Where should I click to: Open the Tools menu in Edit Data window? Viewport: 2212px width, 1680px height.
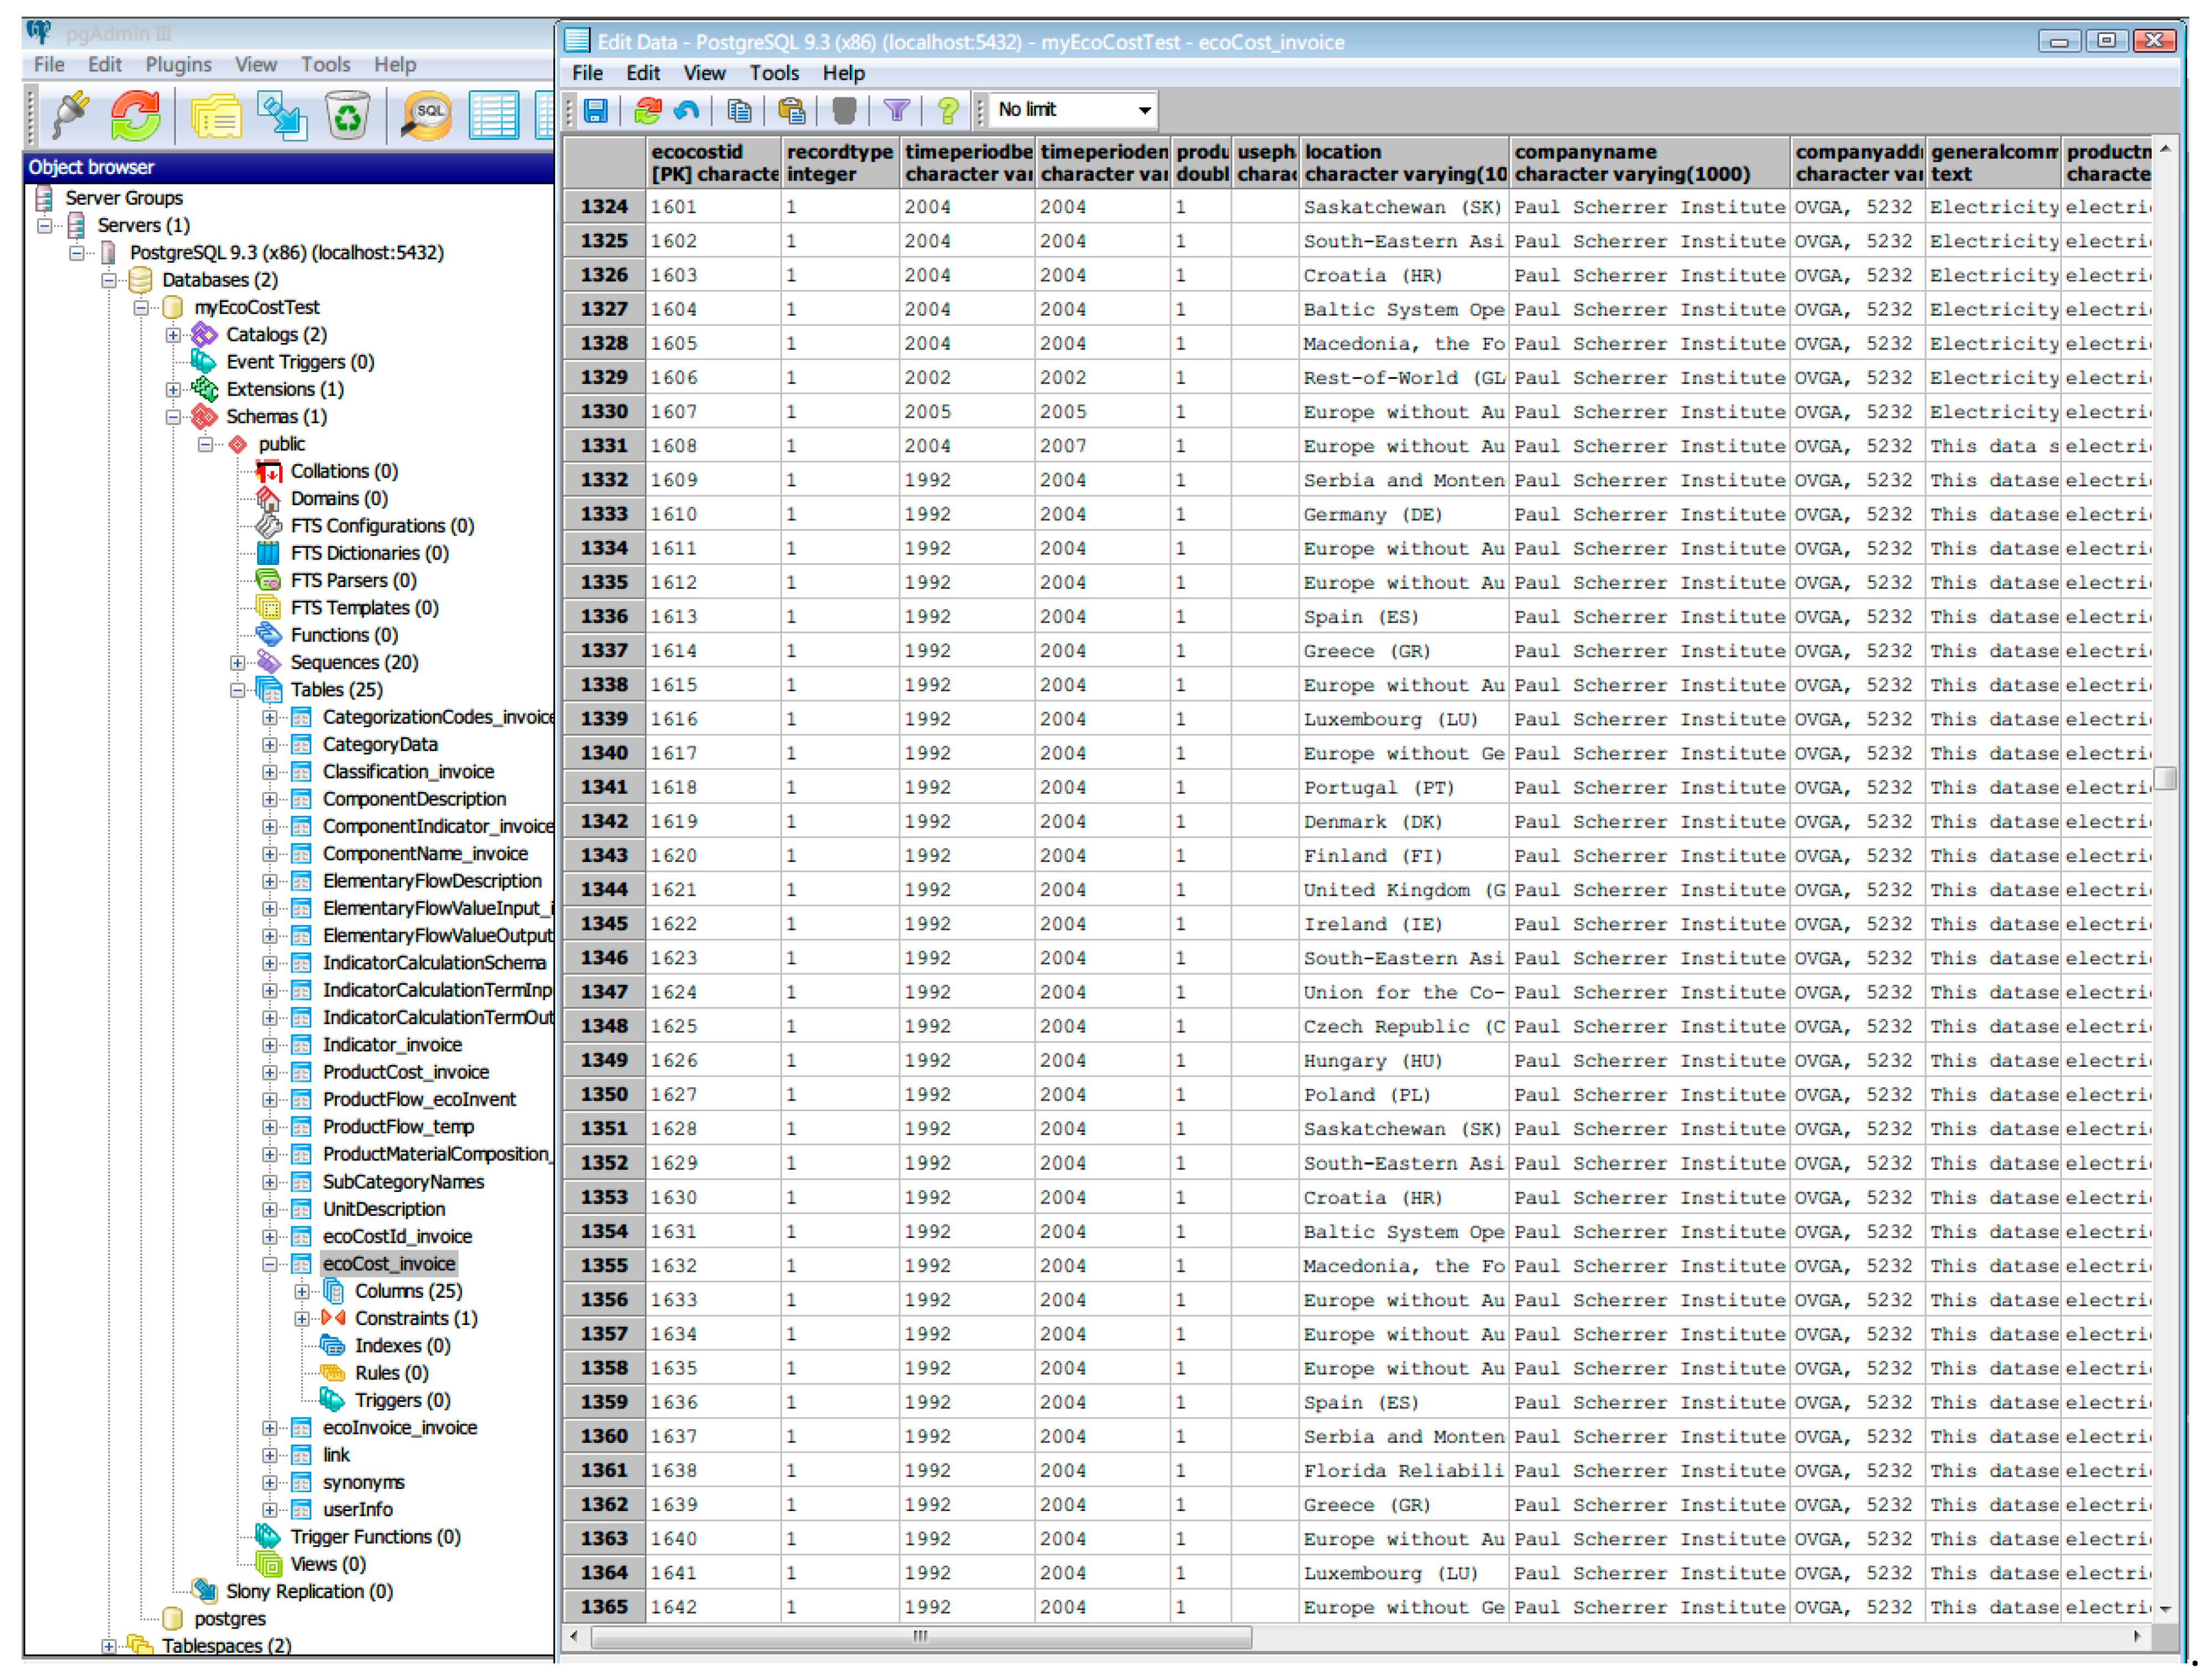774,74
